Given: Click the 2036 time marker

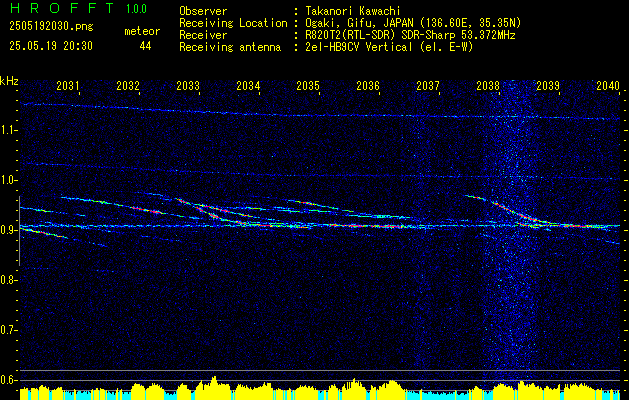Looking at the screenshot, I should [x=368, y=85].
